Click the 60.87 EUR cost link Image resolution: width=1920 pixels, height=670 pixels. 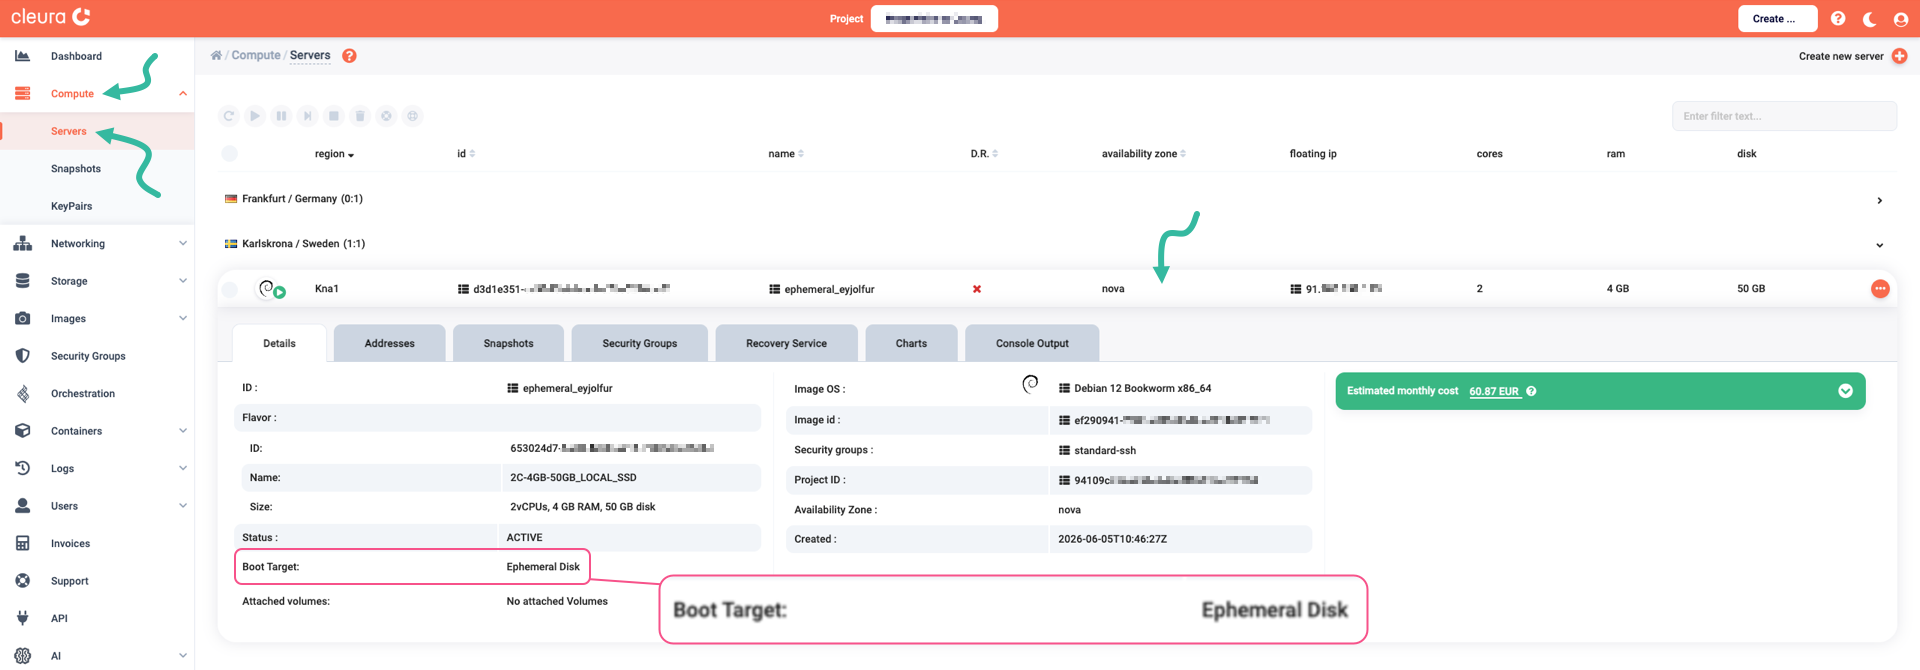click(x=1495, y=391)
